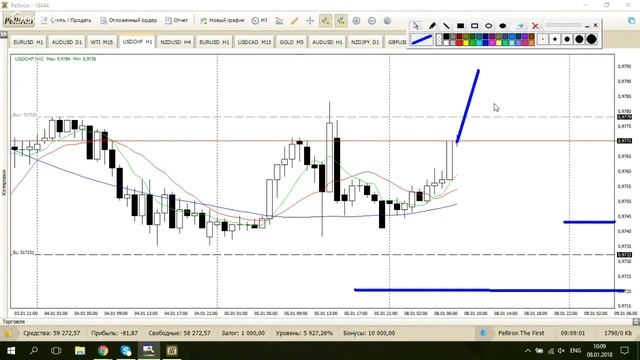This screenshot has height=360, width=640.
Task: Minimize the drawing palette window
Action: (x=587, y=25)
